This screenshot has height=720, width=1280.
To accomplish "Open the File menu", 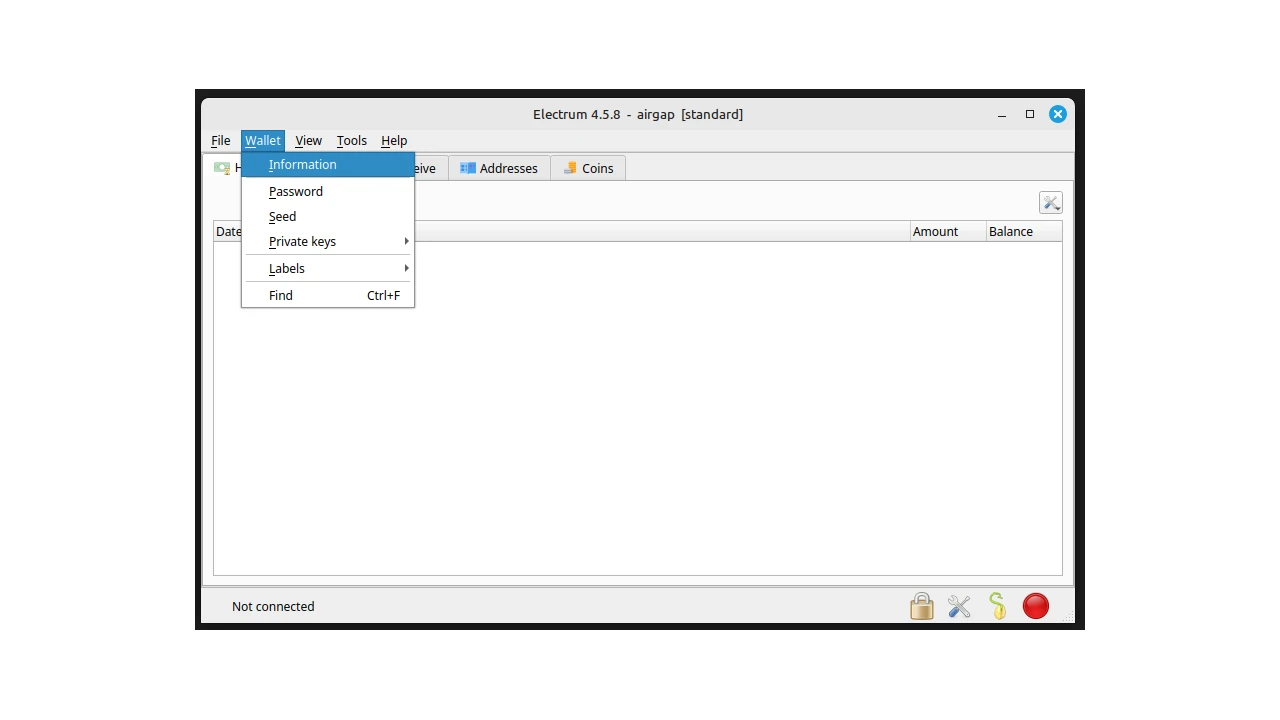I will (x=221, y=141).
